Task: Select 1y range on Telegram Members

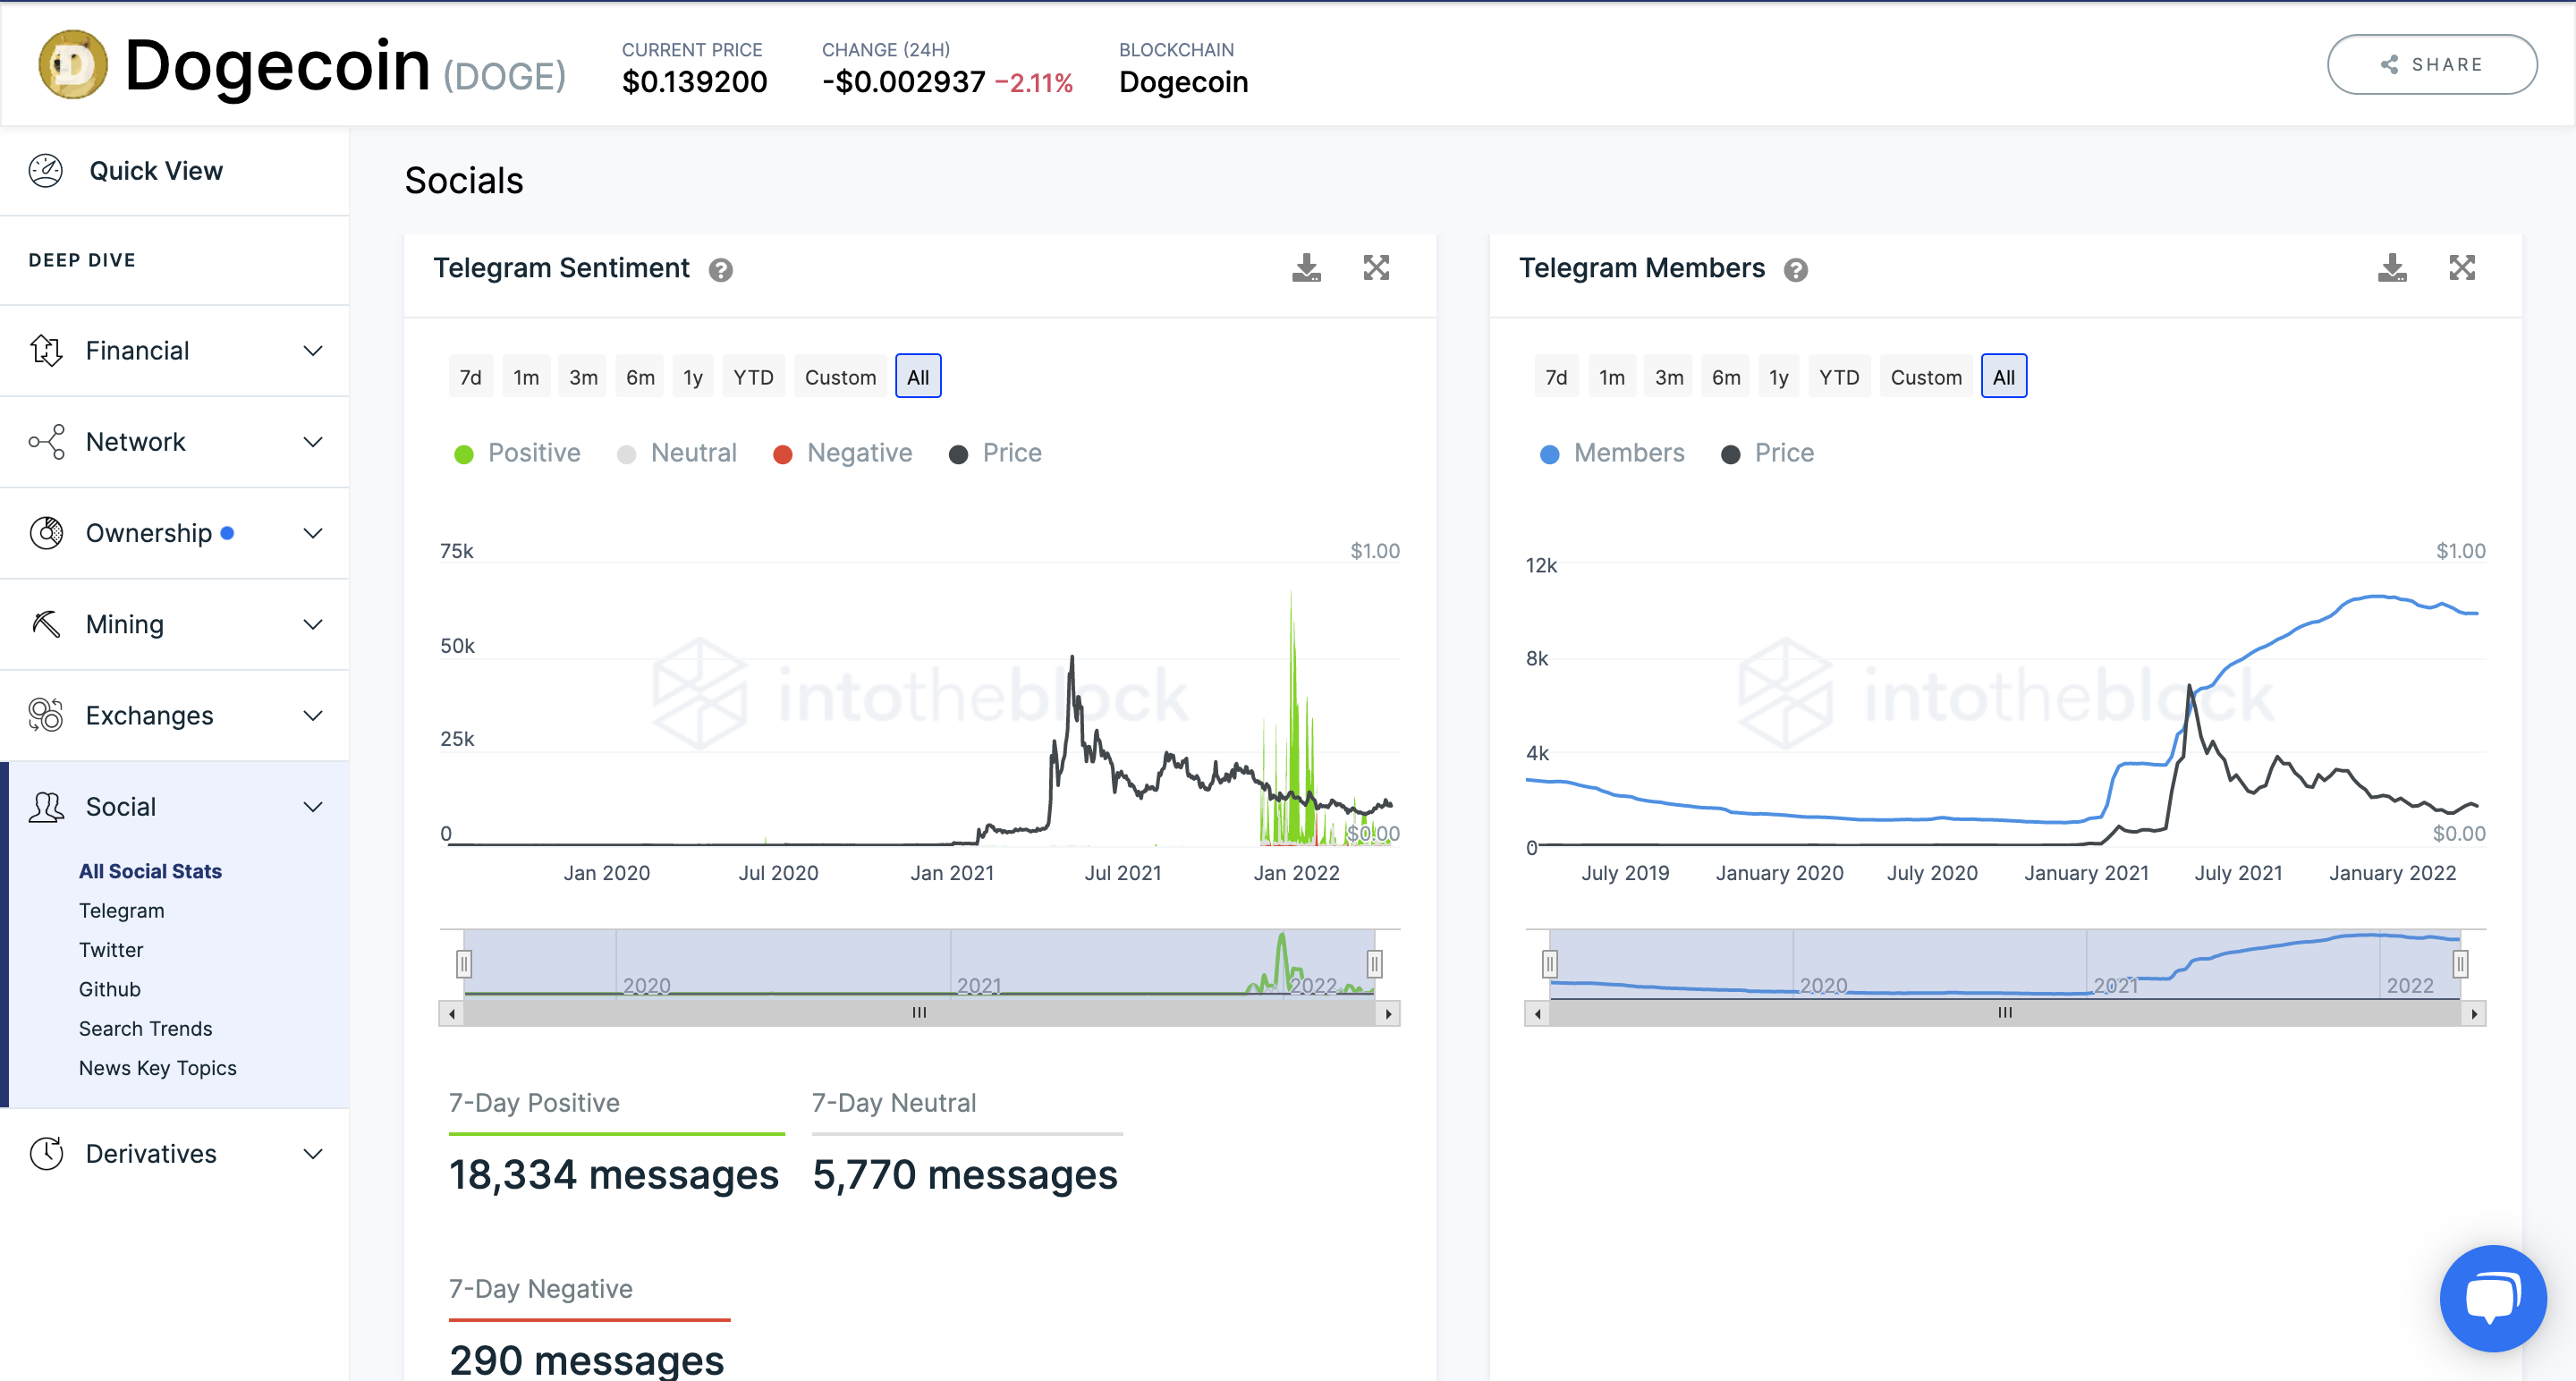Action: (1778, 377)
